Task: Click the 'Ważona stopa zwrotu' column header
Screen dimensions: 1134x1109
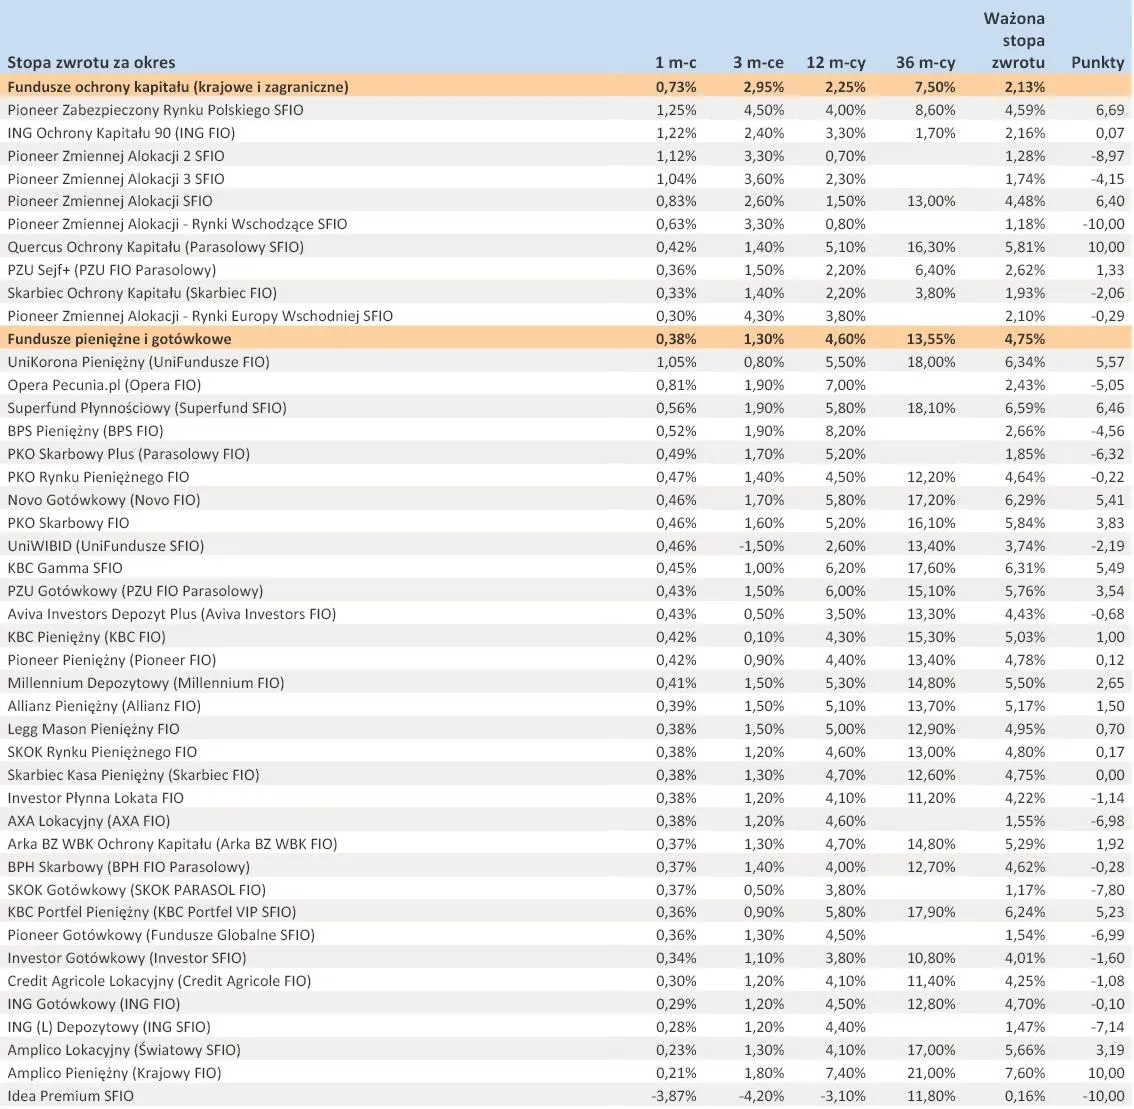Action: point(1014,41)
